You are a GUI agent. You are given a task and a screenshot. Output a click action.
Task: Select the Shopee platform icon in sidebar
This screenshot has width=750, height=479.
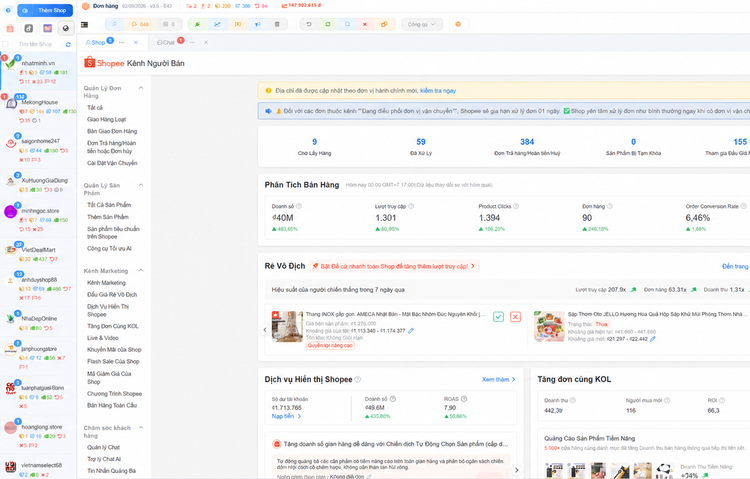click(x=10, y=28)
